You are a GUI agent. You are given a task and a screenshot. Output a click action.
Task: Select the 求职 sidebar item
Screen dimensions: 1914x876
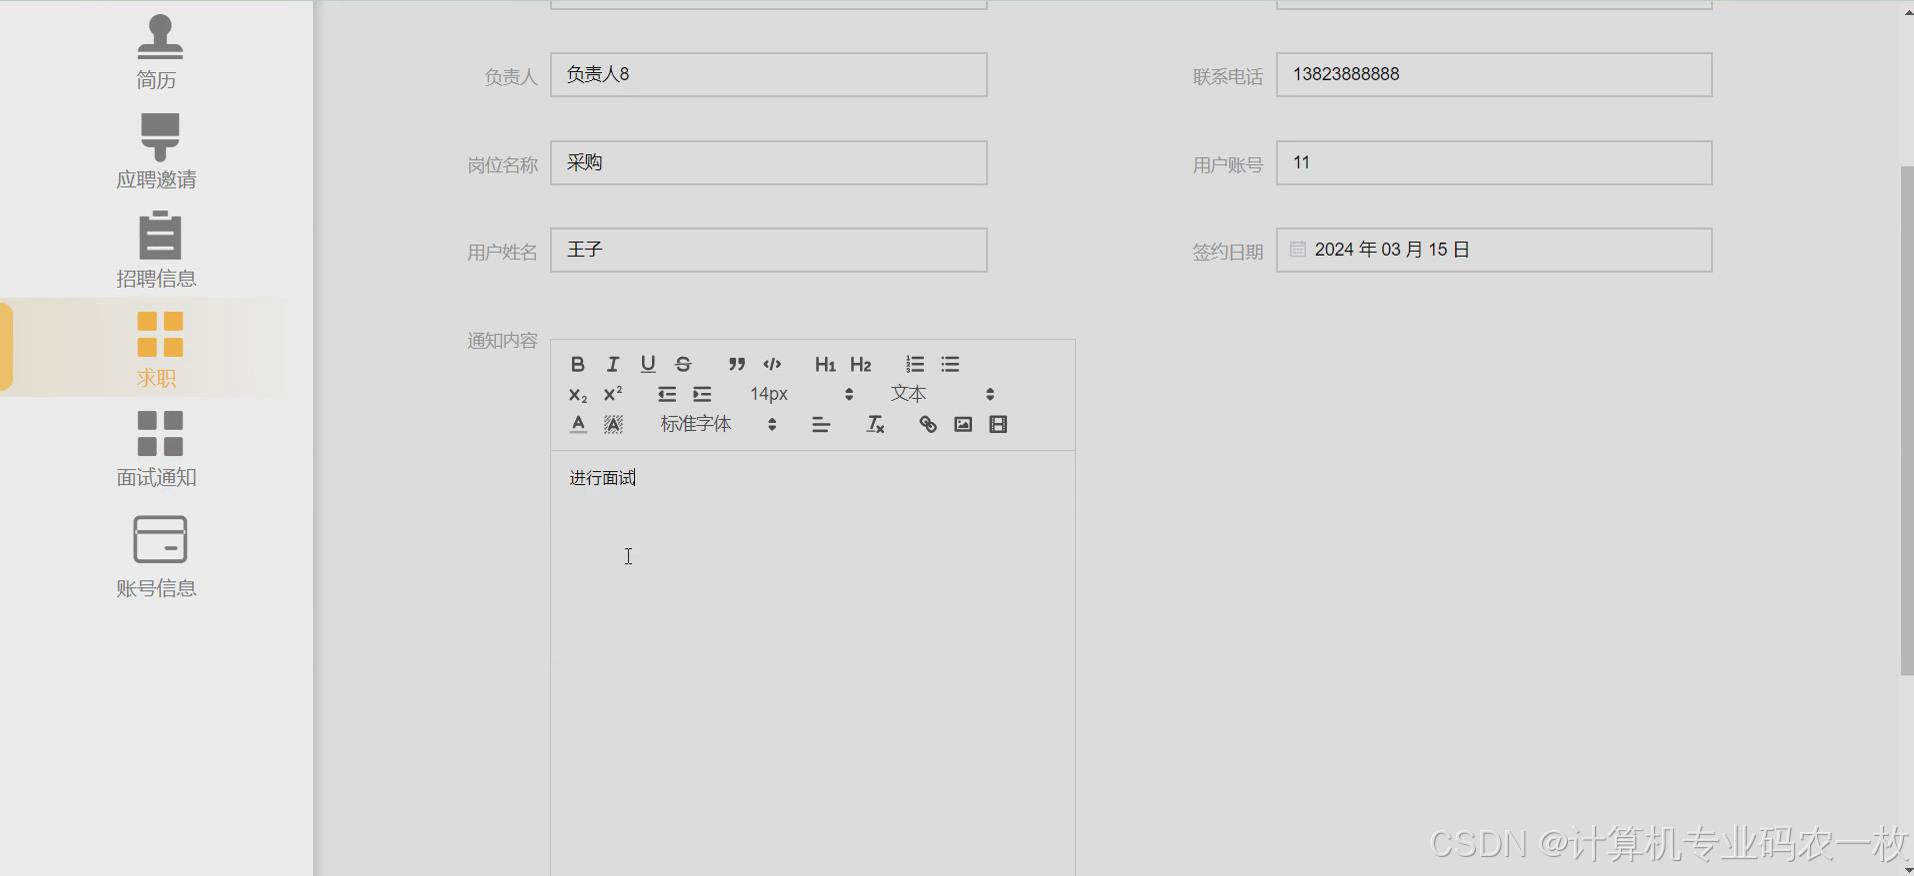coord(158,349)
